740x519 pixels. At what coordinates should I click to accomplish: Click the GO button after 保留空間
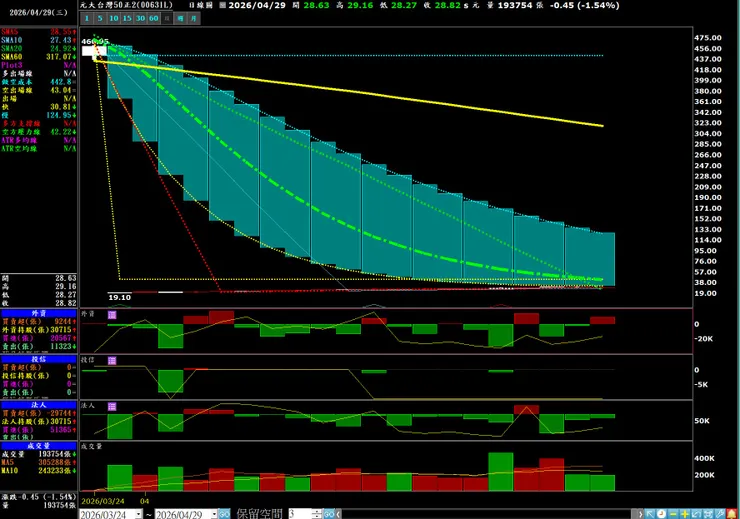tap(329, 514)
